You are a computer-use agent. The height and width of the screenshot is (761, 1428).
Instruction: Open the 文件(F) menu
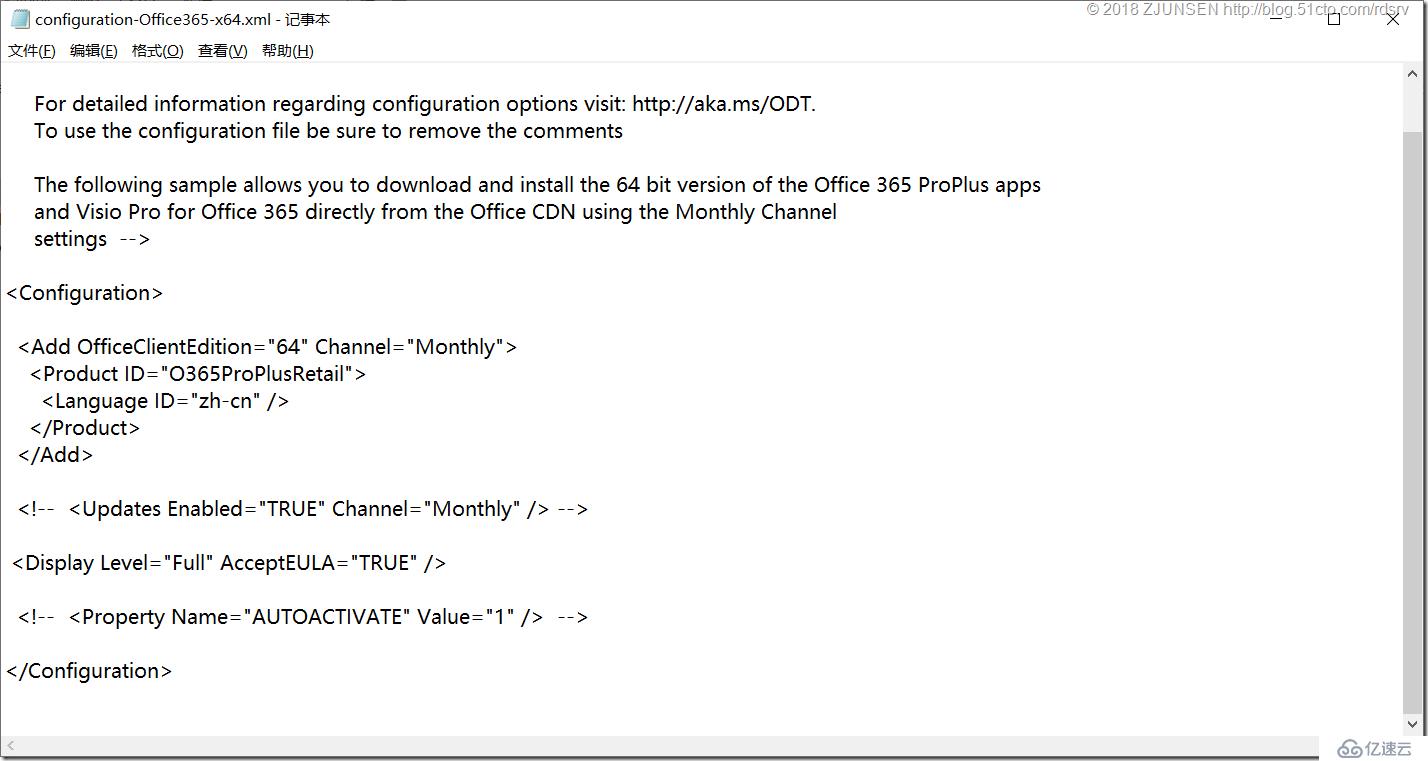tap(32, 51)
